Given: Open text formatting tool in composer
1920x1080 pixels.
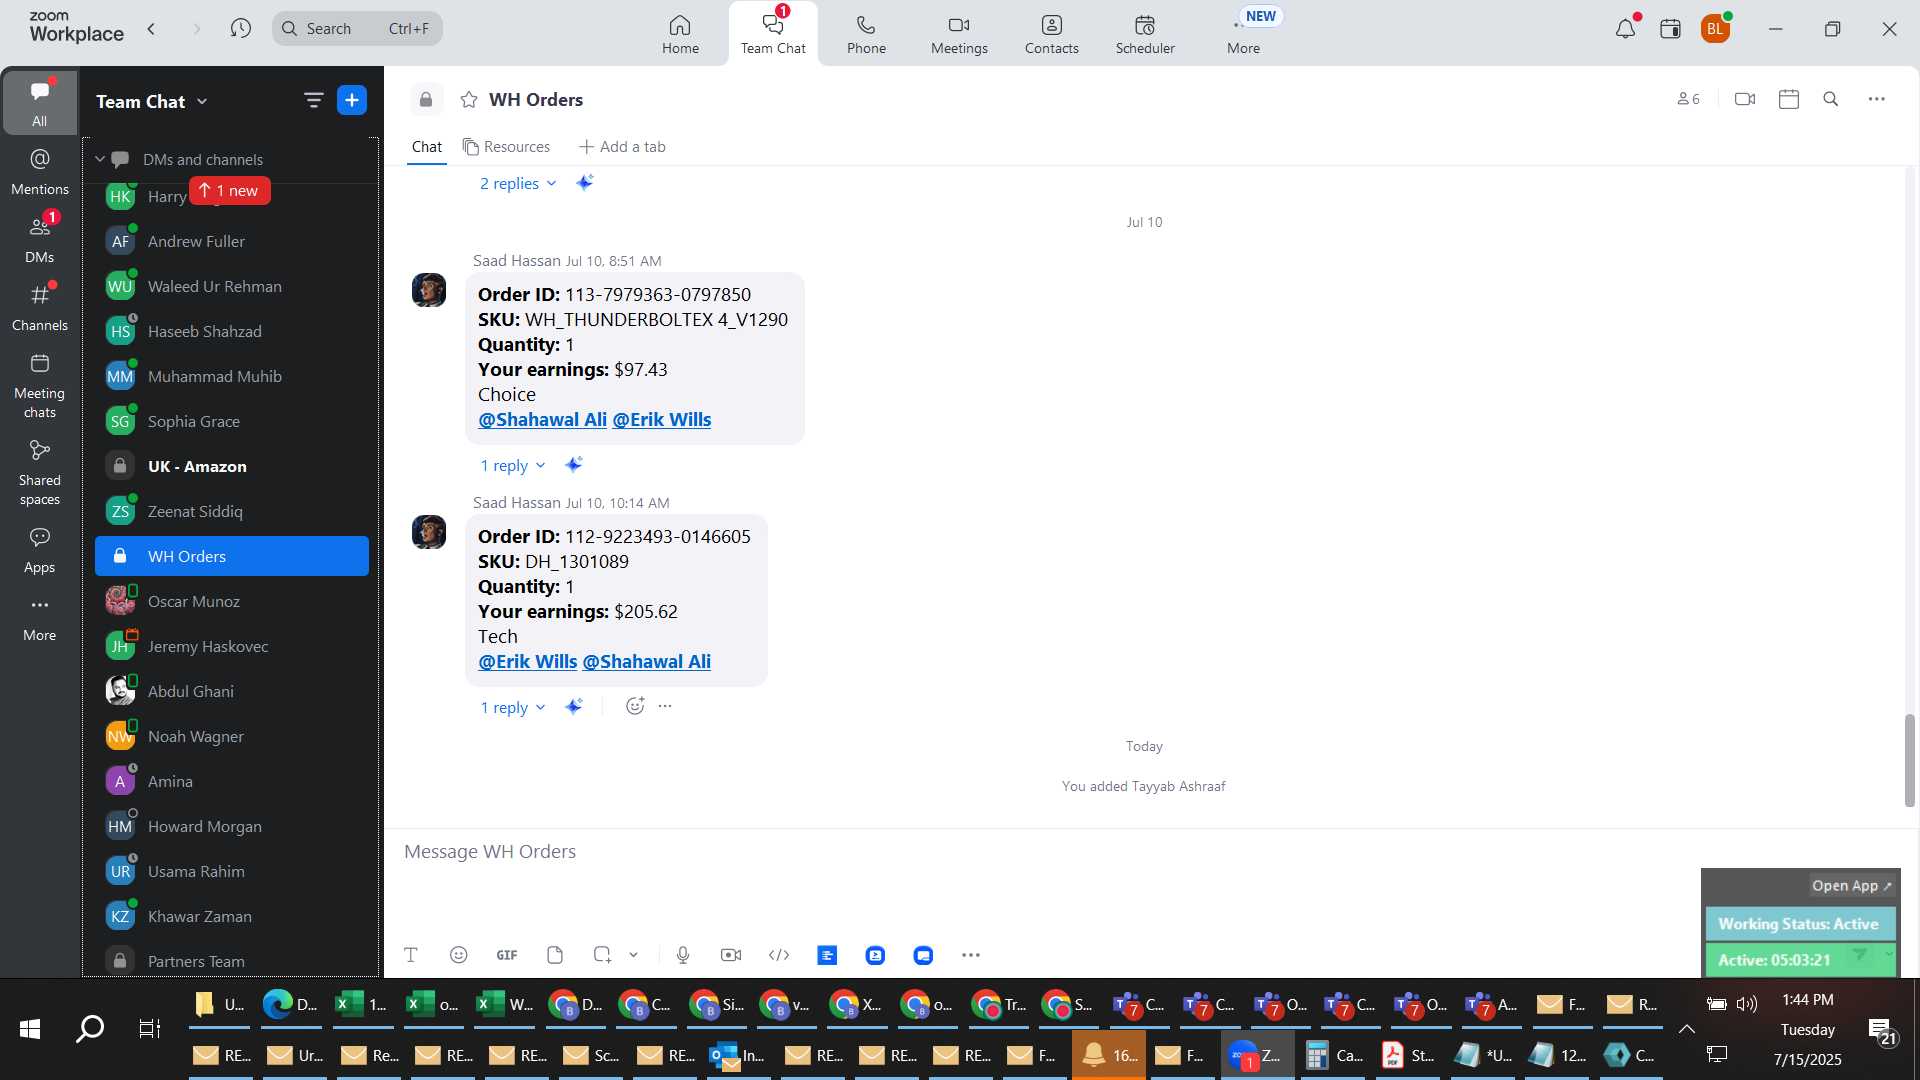Looking at the screenshot, I should pos(411,955).
